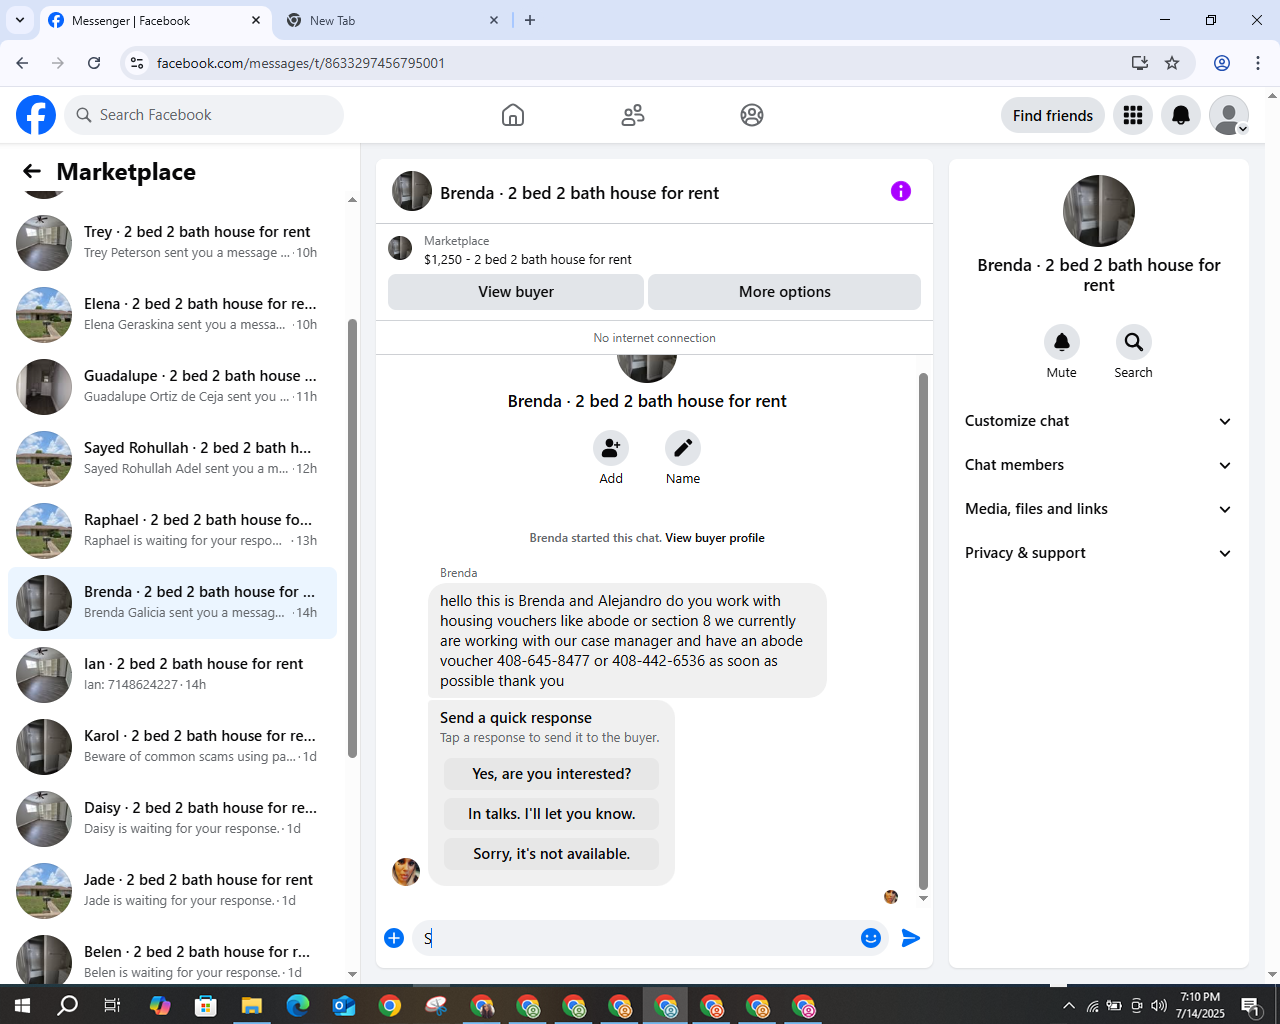Click the browser address bar URL
The image size is (1280, 1024).
(300, 63)
